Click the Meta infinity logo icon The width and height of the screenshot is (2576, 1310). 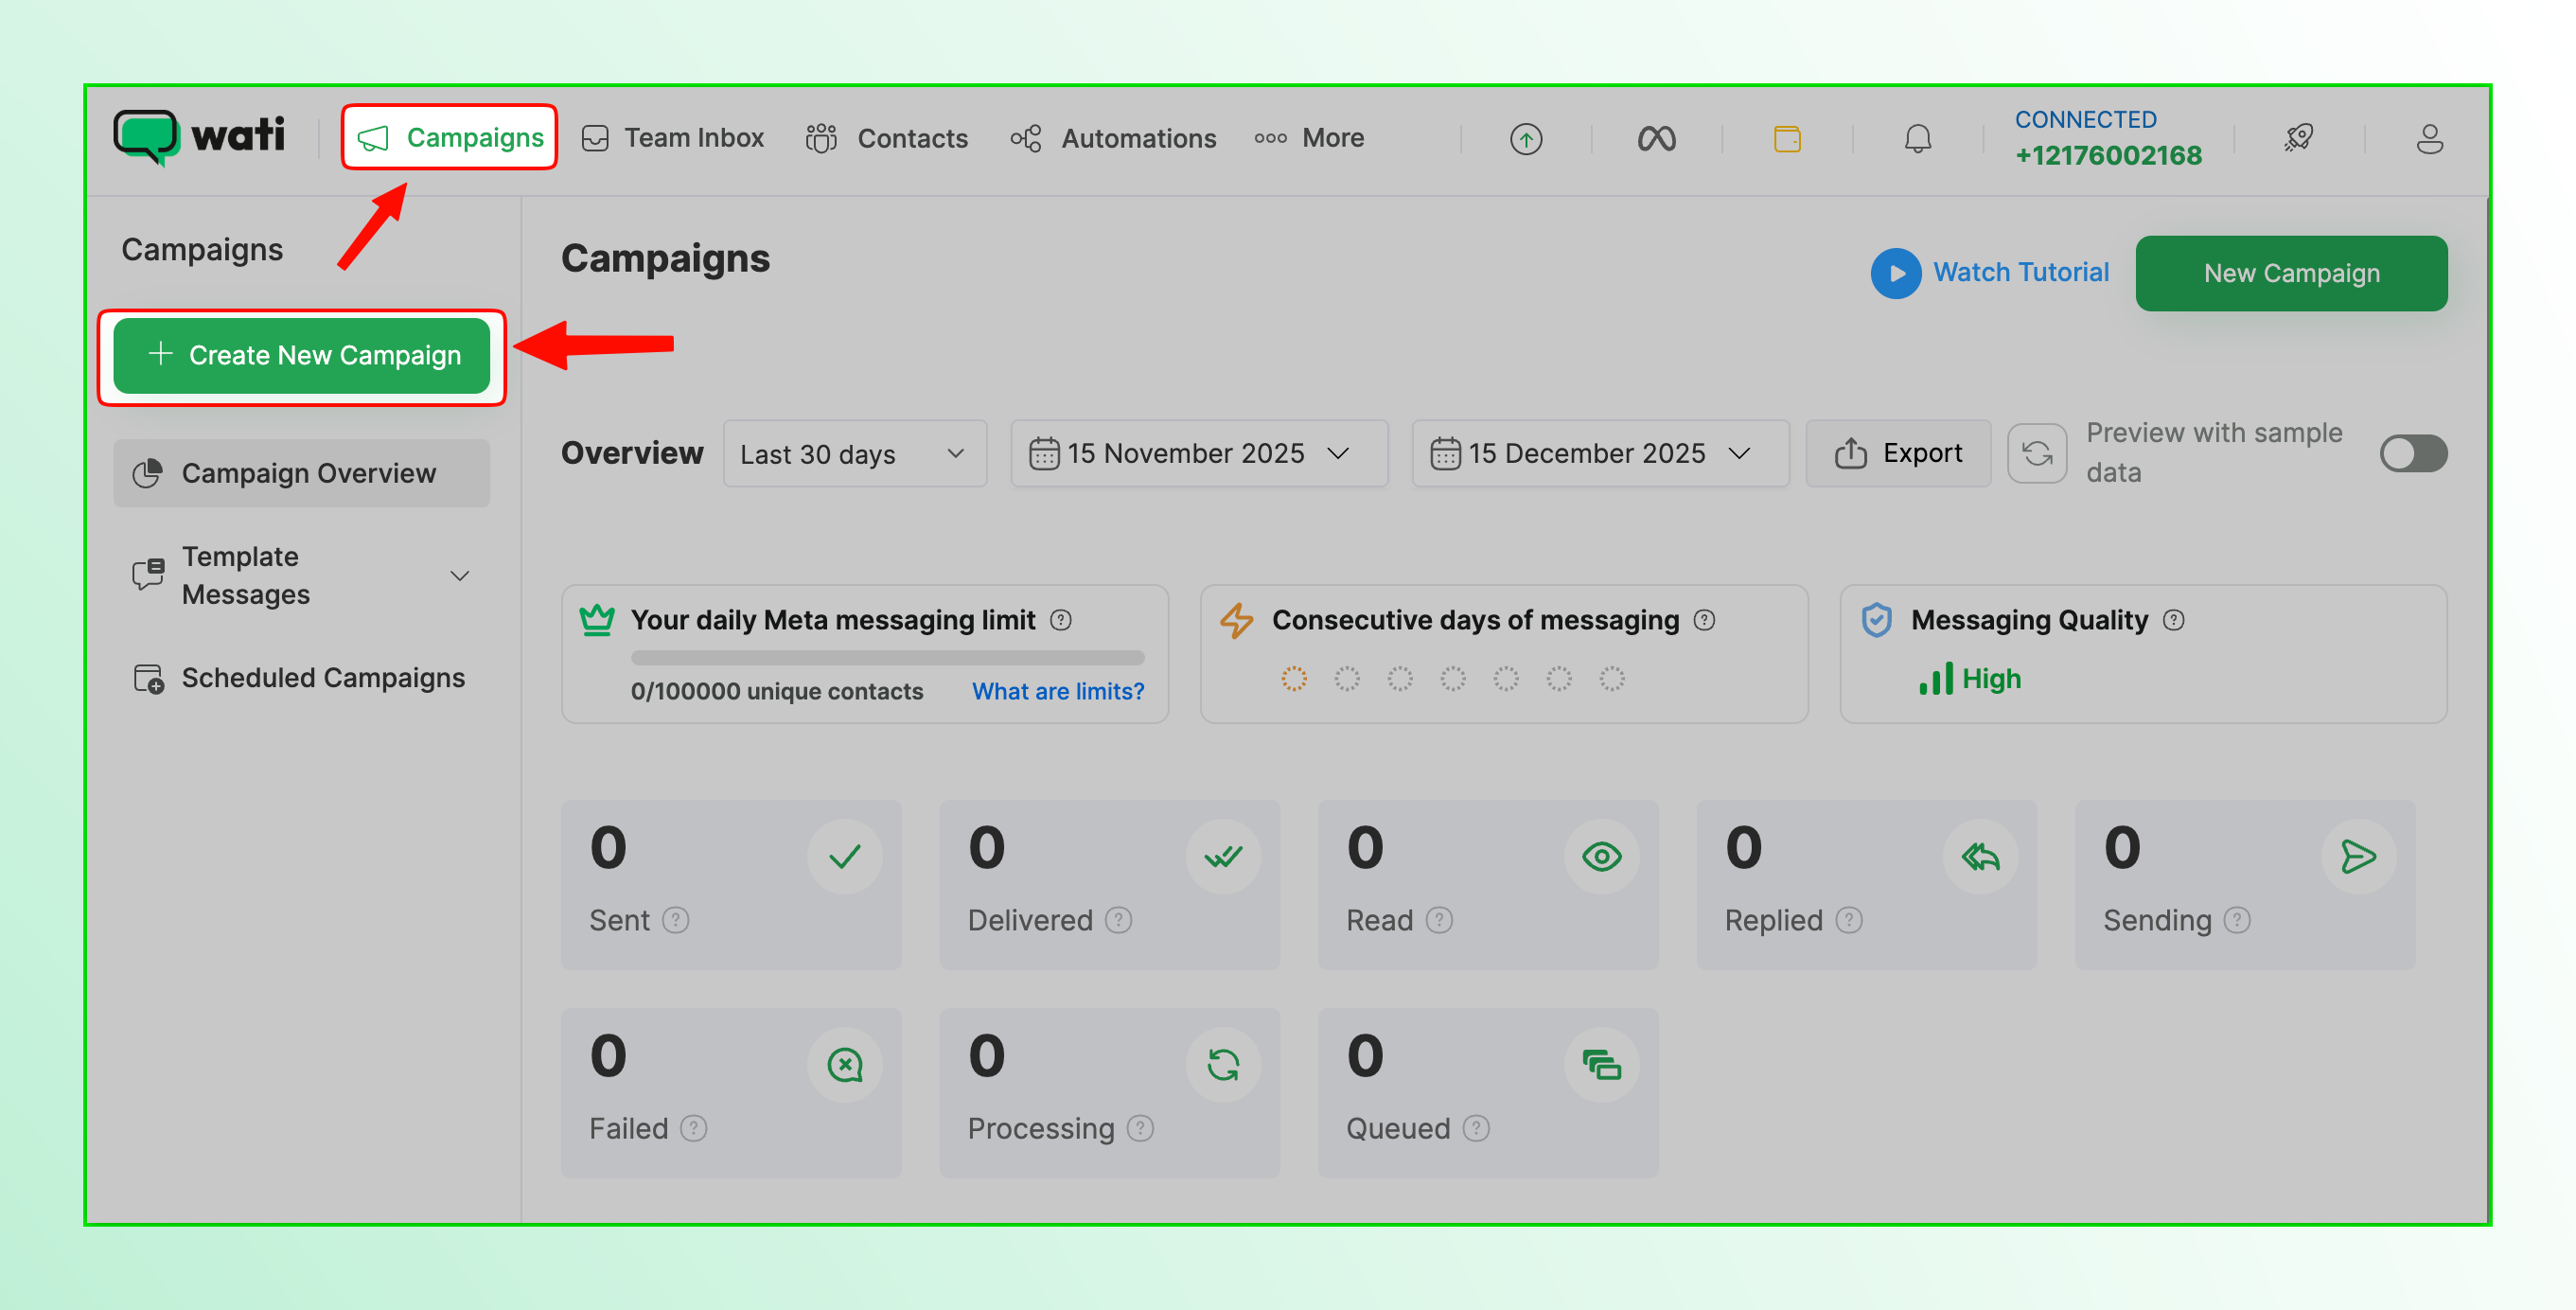pyautogui.click(x=1656, y=139)
